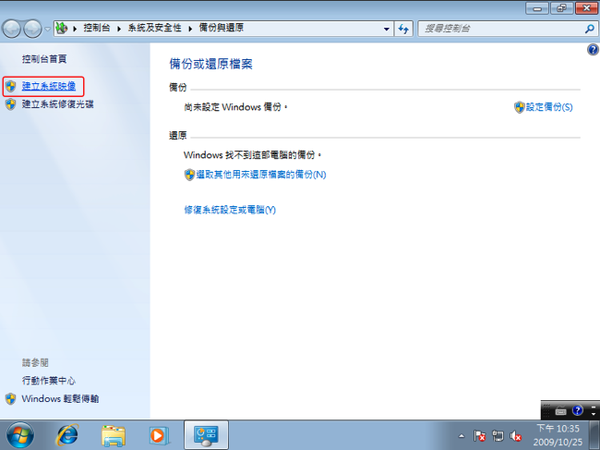Open 建立系統修復光碟
This screenshot has height=450, width=600.
coord(58,104)
